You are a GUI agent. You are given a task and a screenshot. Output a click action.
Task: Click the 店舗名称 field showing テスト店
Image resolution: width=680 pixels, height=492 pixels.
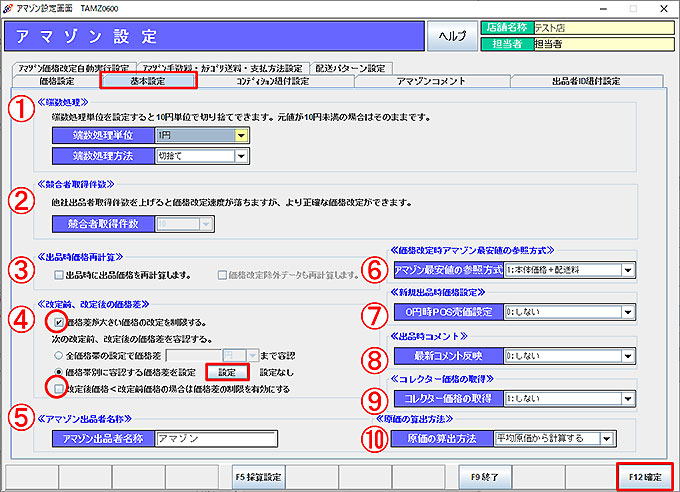click(604, 28)
